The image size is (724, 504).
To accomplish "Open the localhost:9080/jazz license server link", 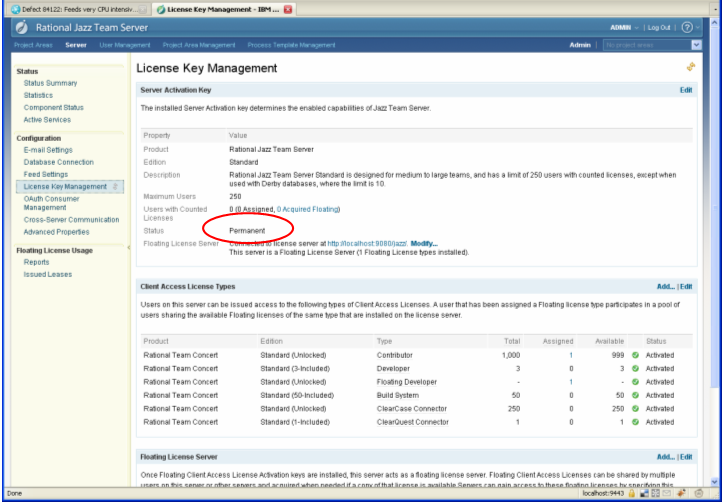I will pos(367,244).
